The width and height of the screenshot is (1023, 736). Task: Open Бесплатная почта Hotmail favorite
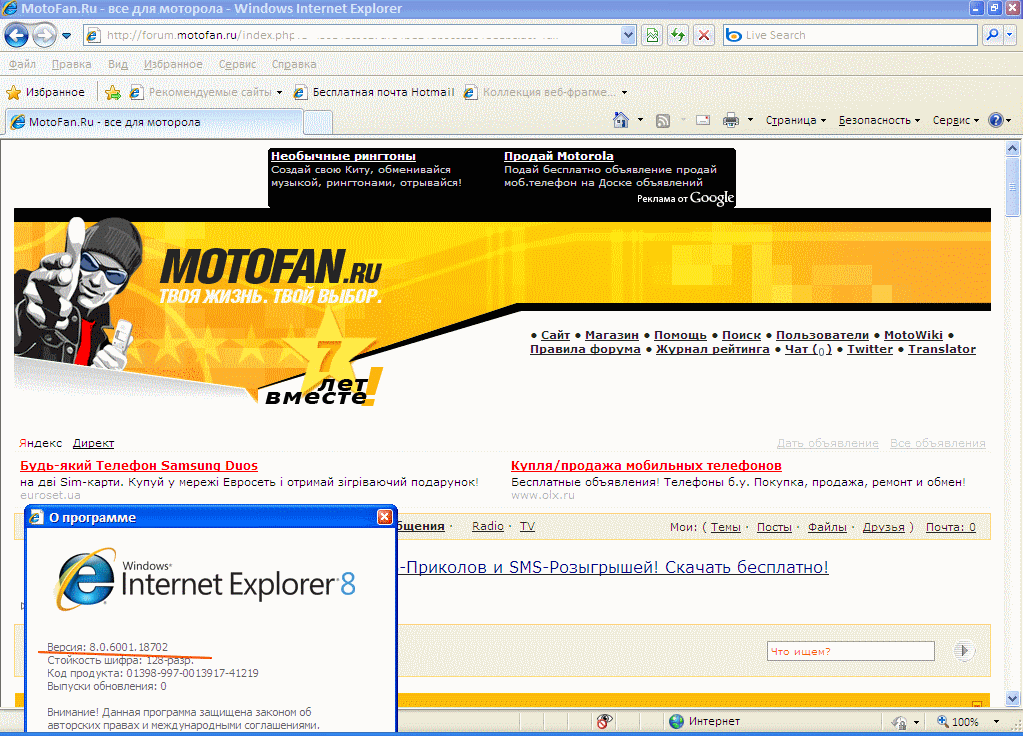374,92
